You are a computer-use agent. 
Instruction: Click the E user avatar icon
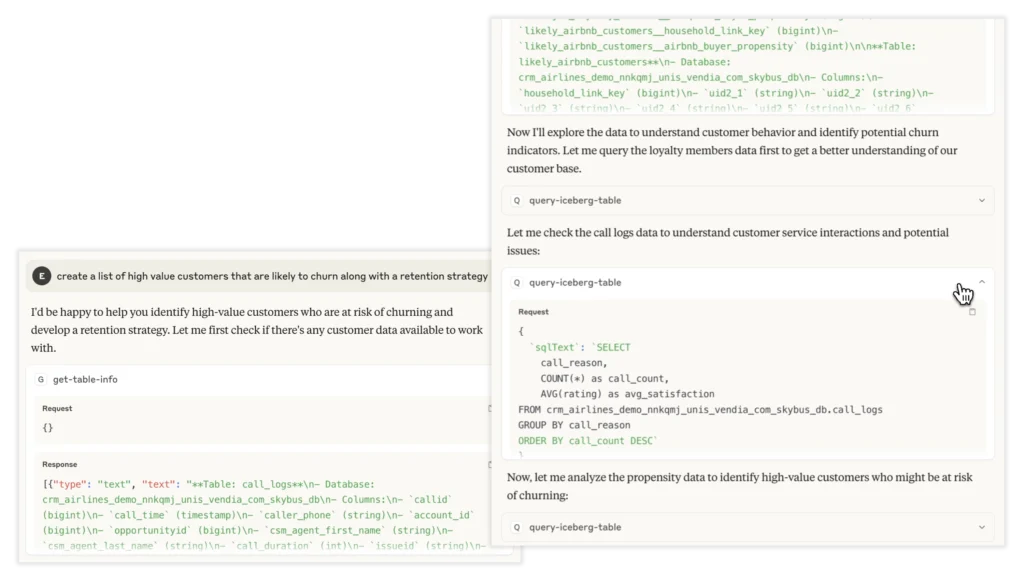[42, 276]
